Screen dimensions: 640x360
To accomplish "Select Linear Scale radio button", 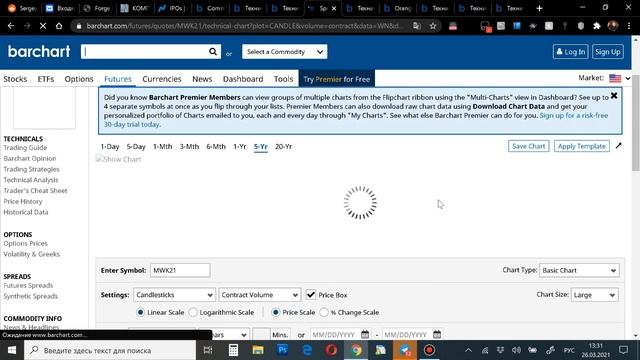I will coord(140,312).
